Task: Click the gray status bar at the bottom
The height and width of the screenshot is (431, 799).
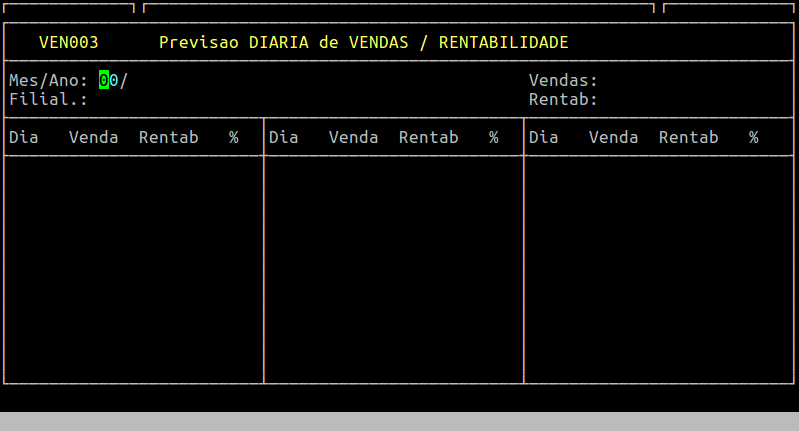Action: point(400,421)
